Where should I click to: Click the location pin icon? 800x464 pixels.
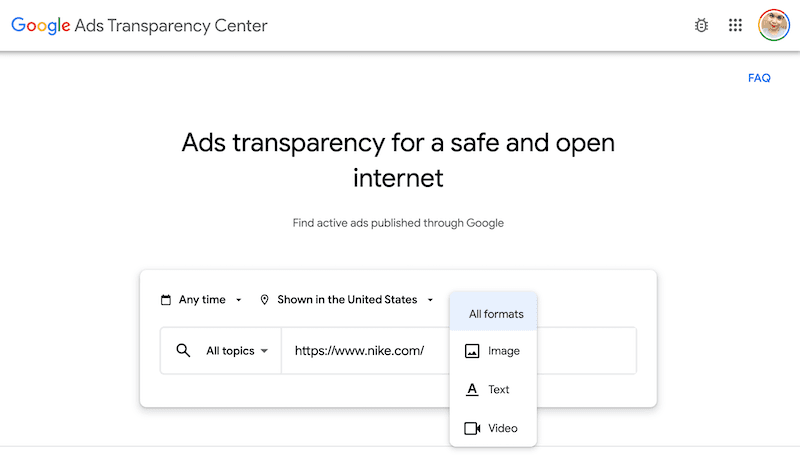(265, 299)
